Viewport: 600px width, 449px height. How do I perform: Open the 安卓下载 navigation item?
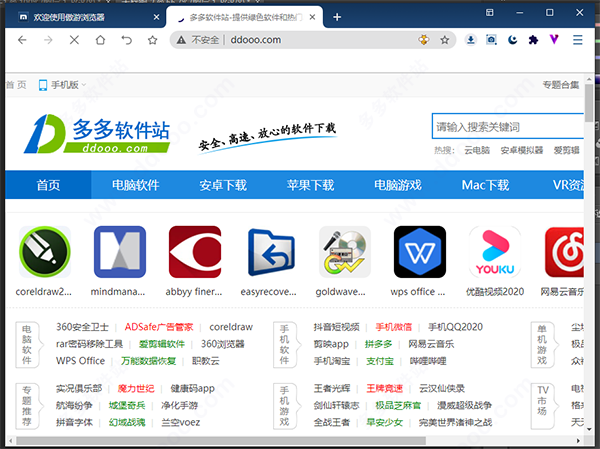(x=223, y=185)
